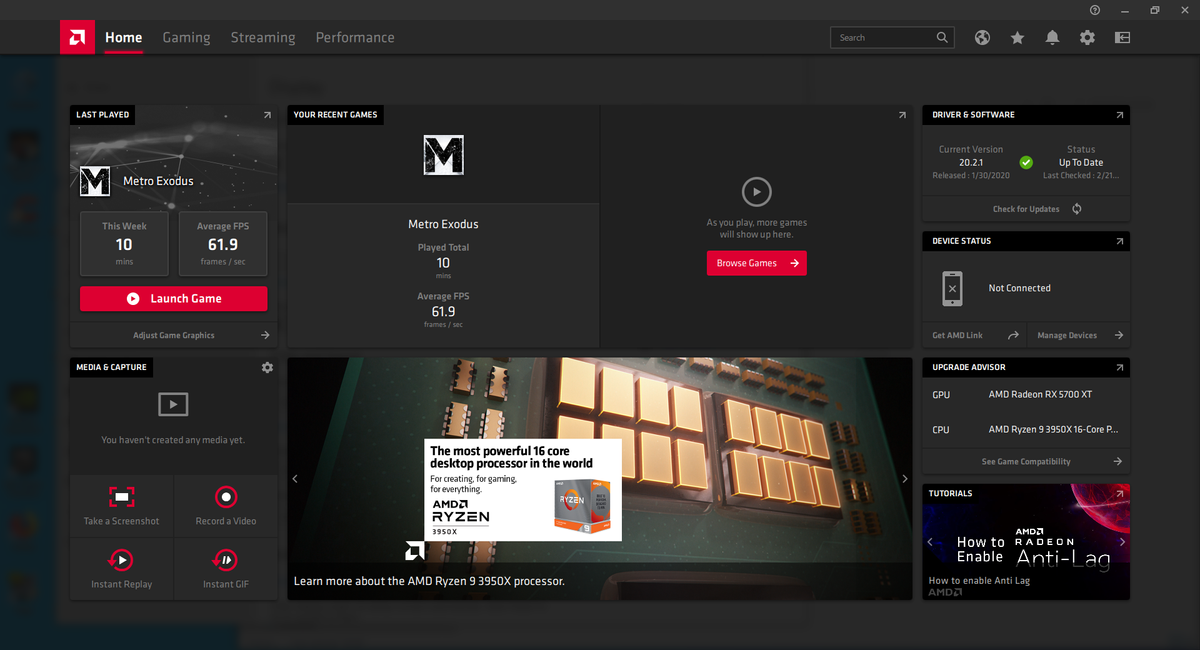The image size is (1200, 650).
Task: Toggle the sidebar panel layout icon
Action: point(1122,37)
